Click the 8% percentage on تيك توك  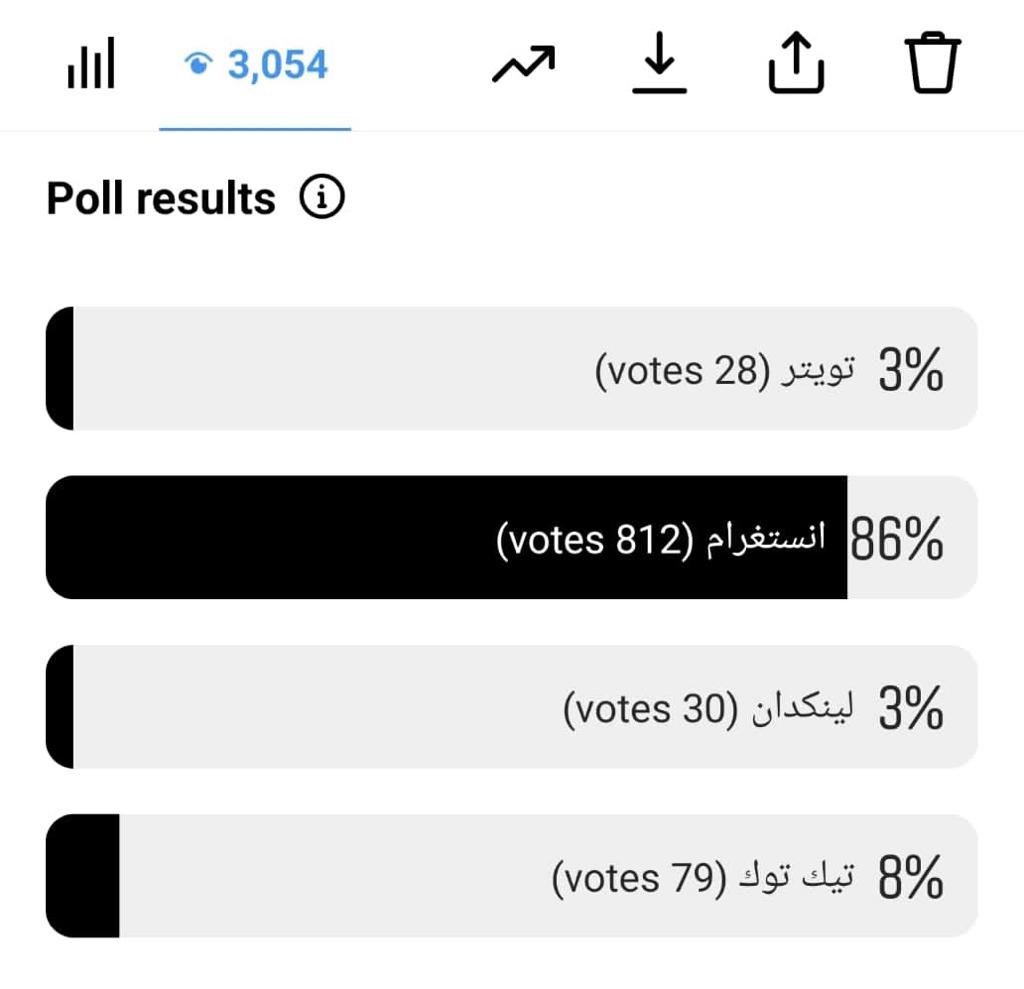point(911,877)
